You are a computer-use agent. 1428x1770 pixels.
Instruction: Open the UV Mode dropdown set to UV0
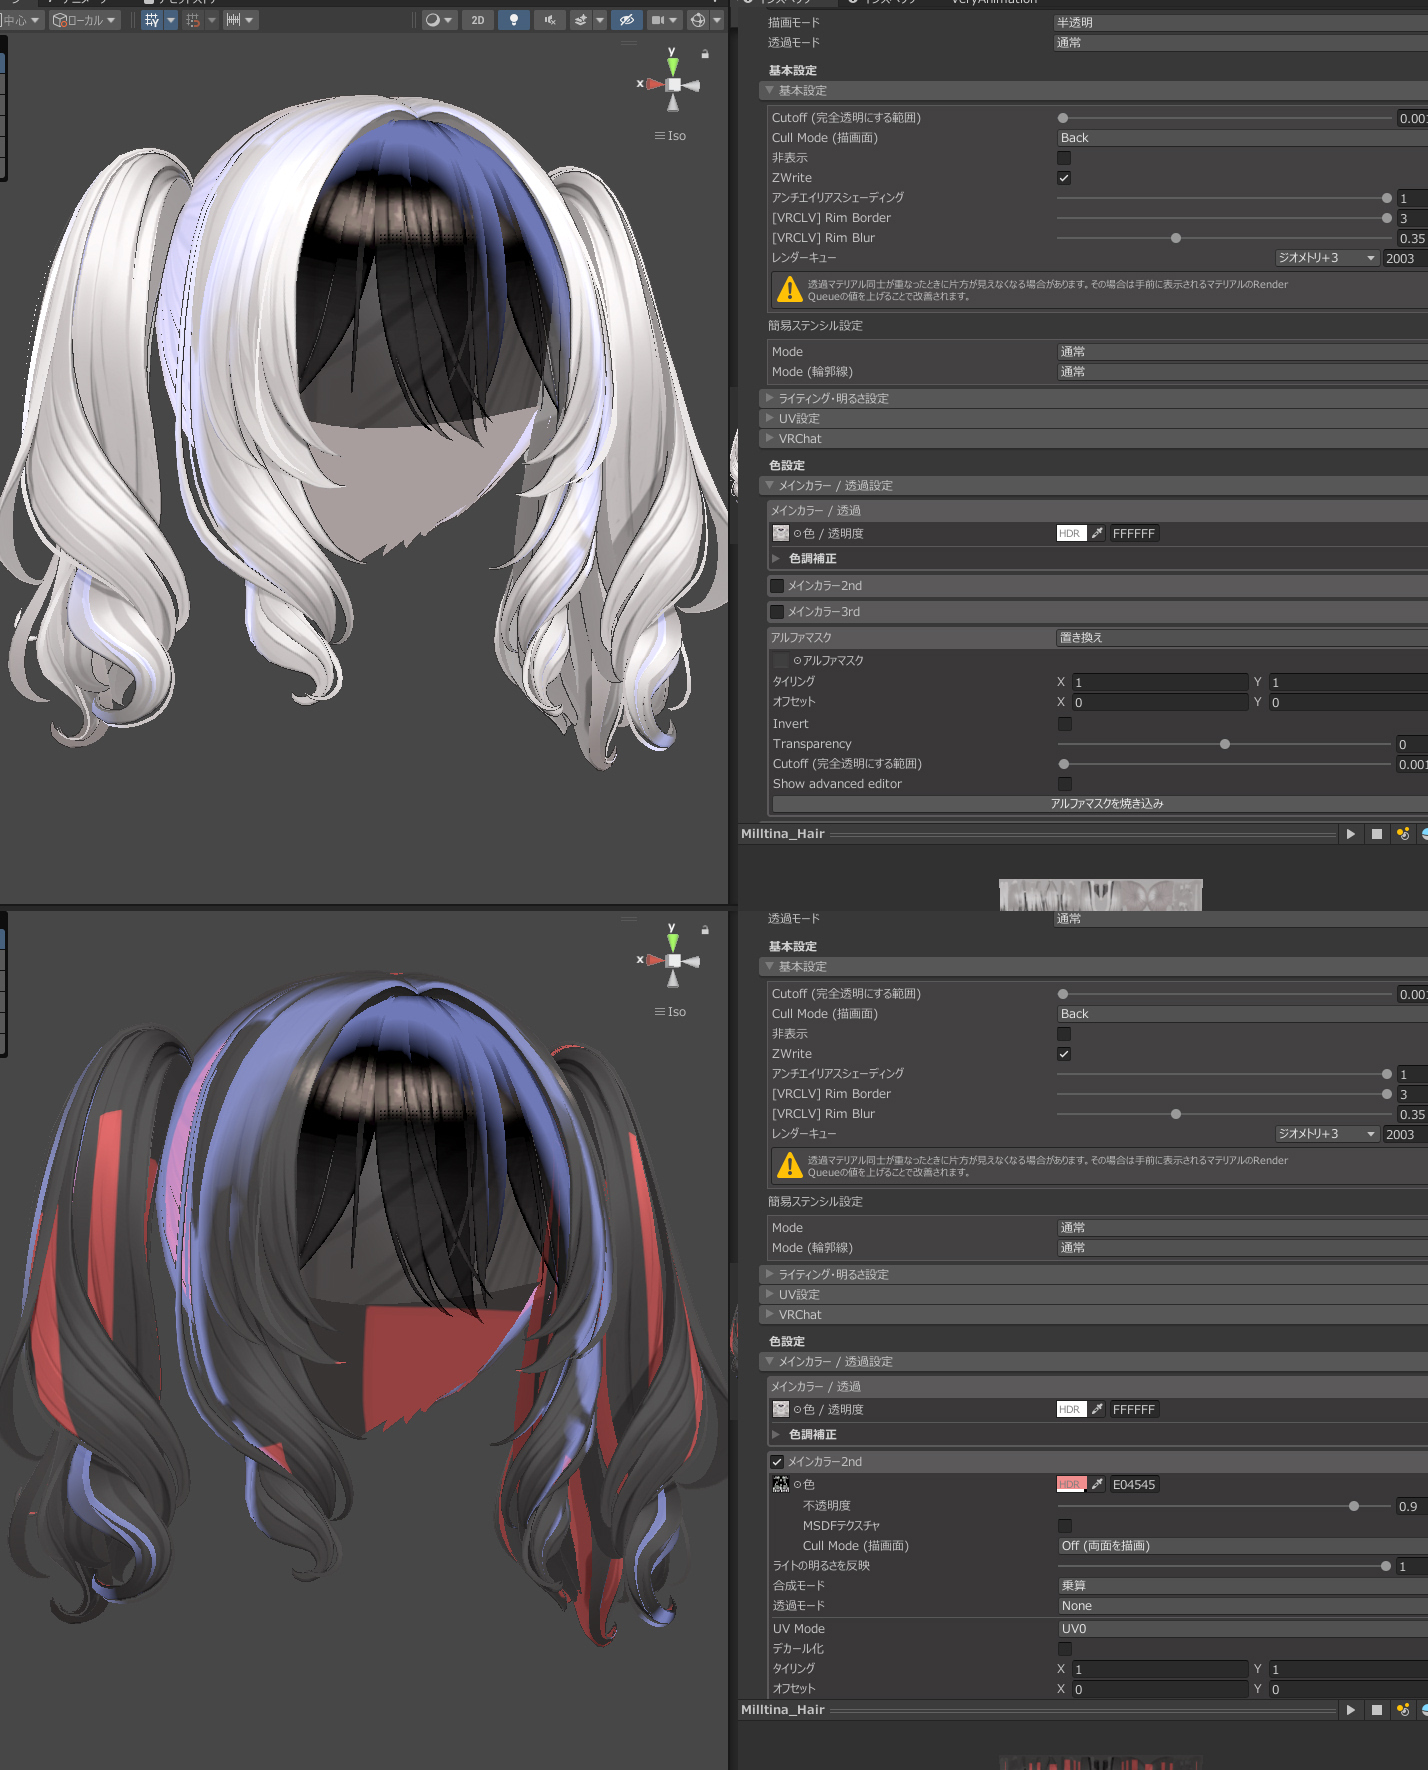coord(1240,1629)
